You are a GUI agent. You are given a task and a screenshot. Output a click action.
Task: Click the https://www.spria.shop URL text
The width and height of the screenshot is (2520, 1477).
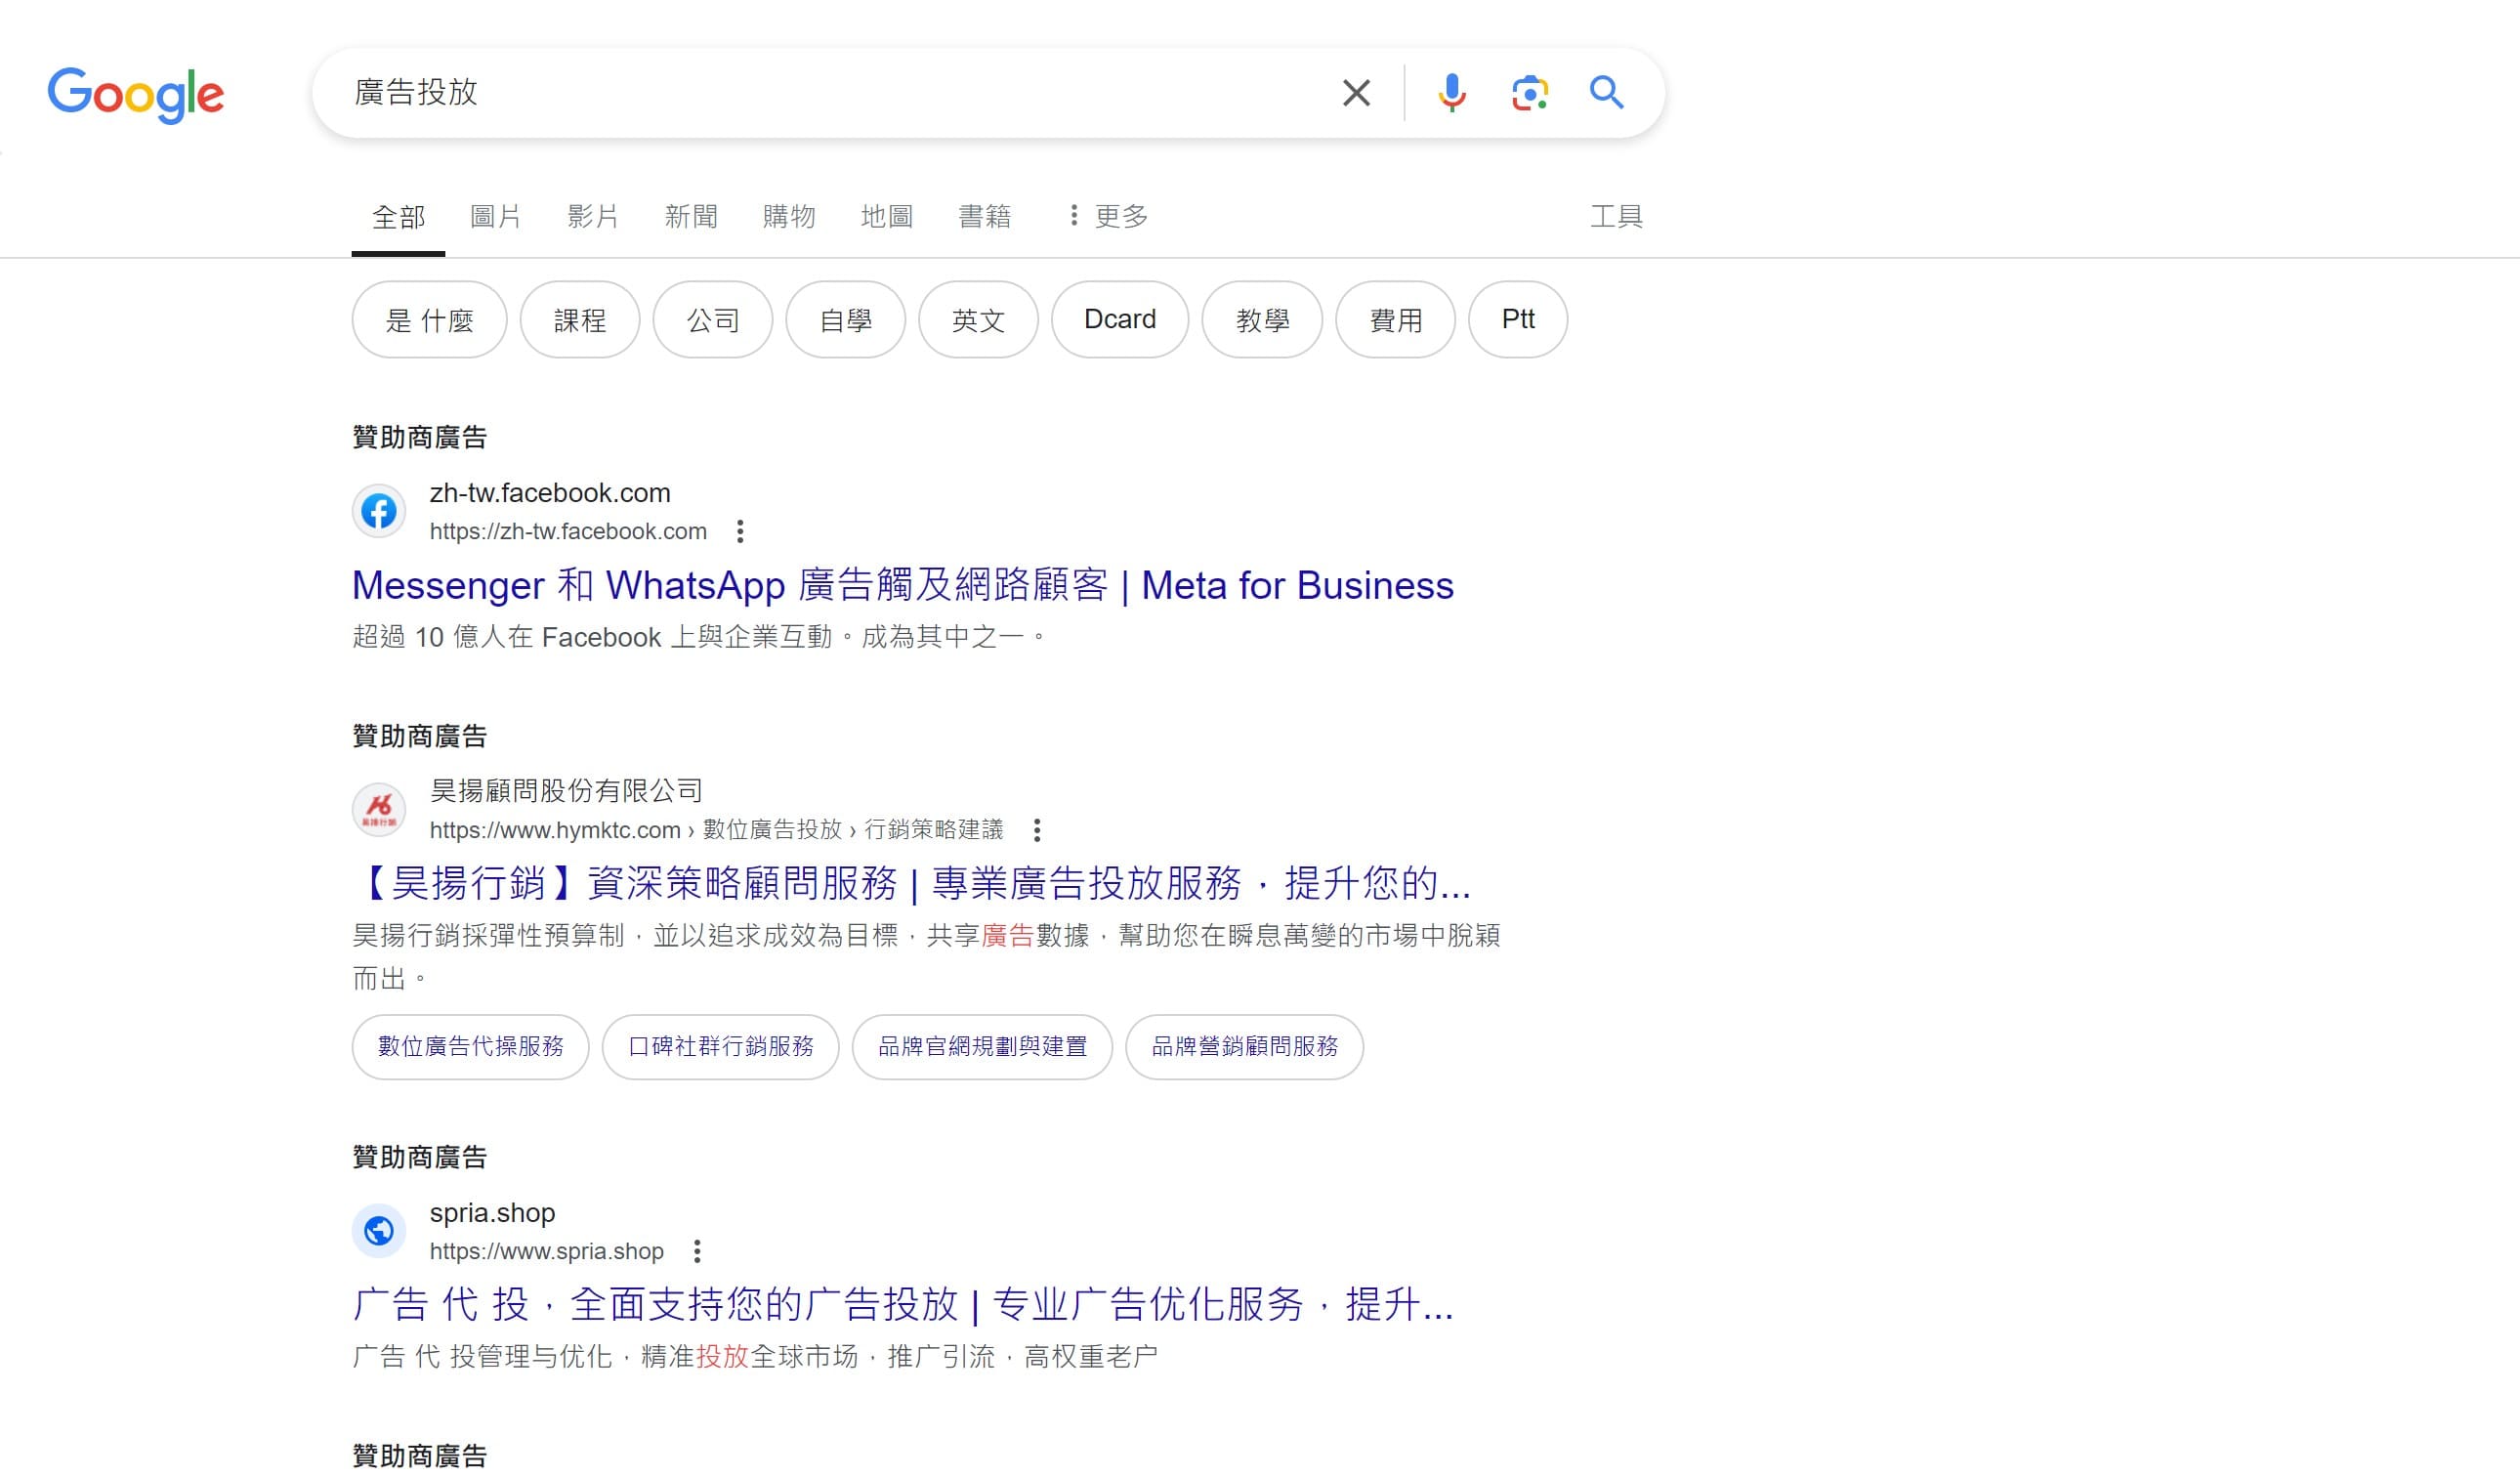(x=547, y=1252)
